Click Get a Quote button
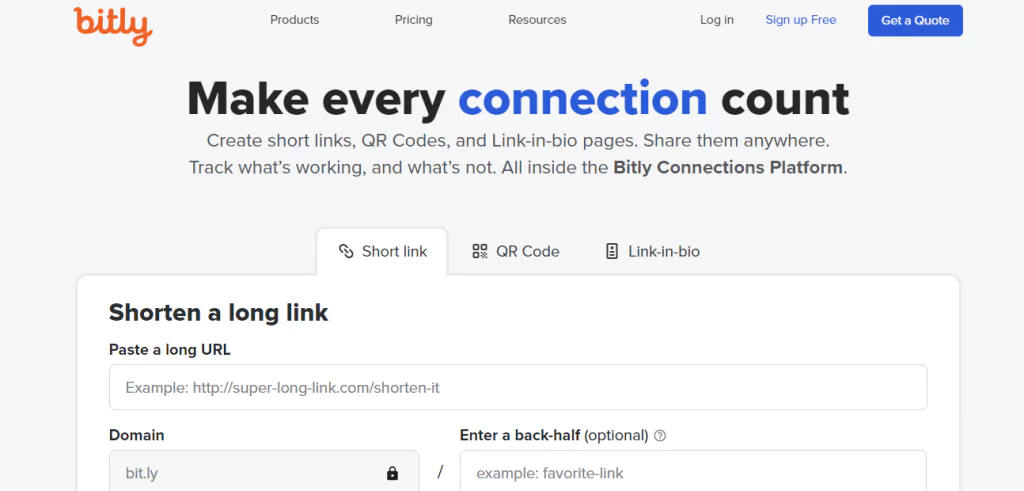This screenshot has height=491, width=1024. click(915, 20)
